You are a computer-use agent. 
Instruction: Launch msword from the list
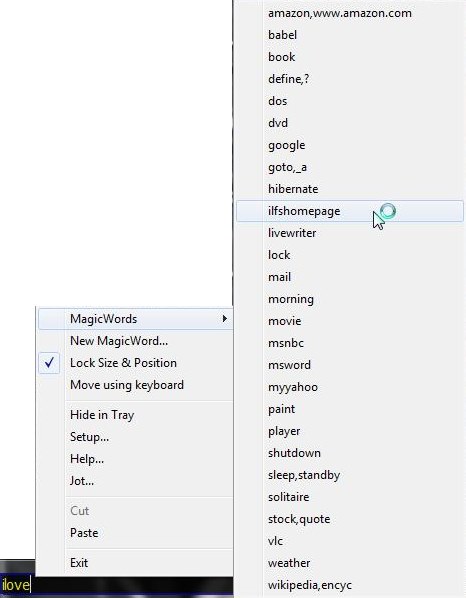coord(350,365)
